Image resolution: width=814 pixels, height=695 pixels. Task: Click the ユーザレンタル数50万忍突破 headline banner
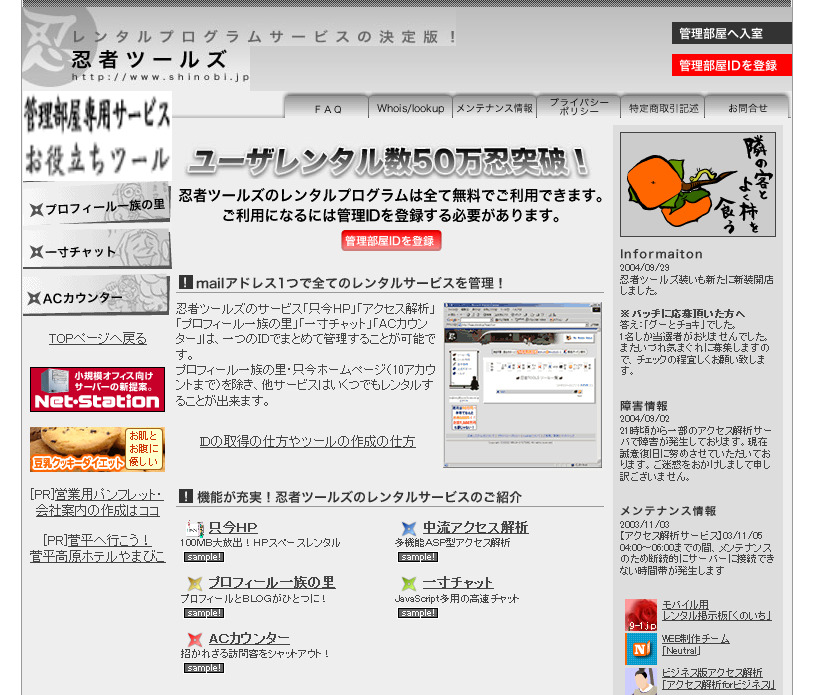point(389,161)
